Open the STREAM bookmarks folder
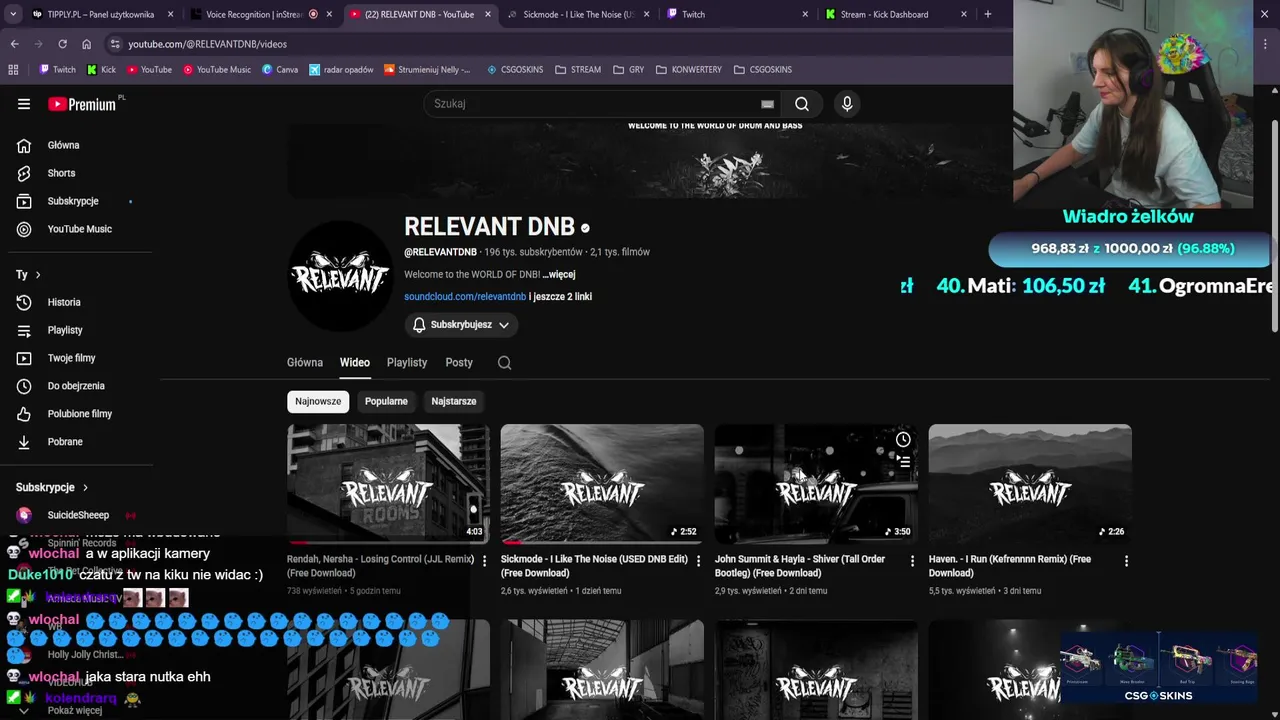 coord(578,70)
